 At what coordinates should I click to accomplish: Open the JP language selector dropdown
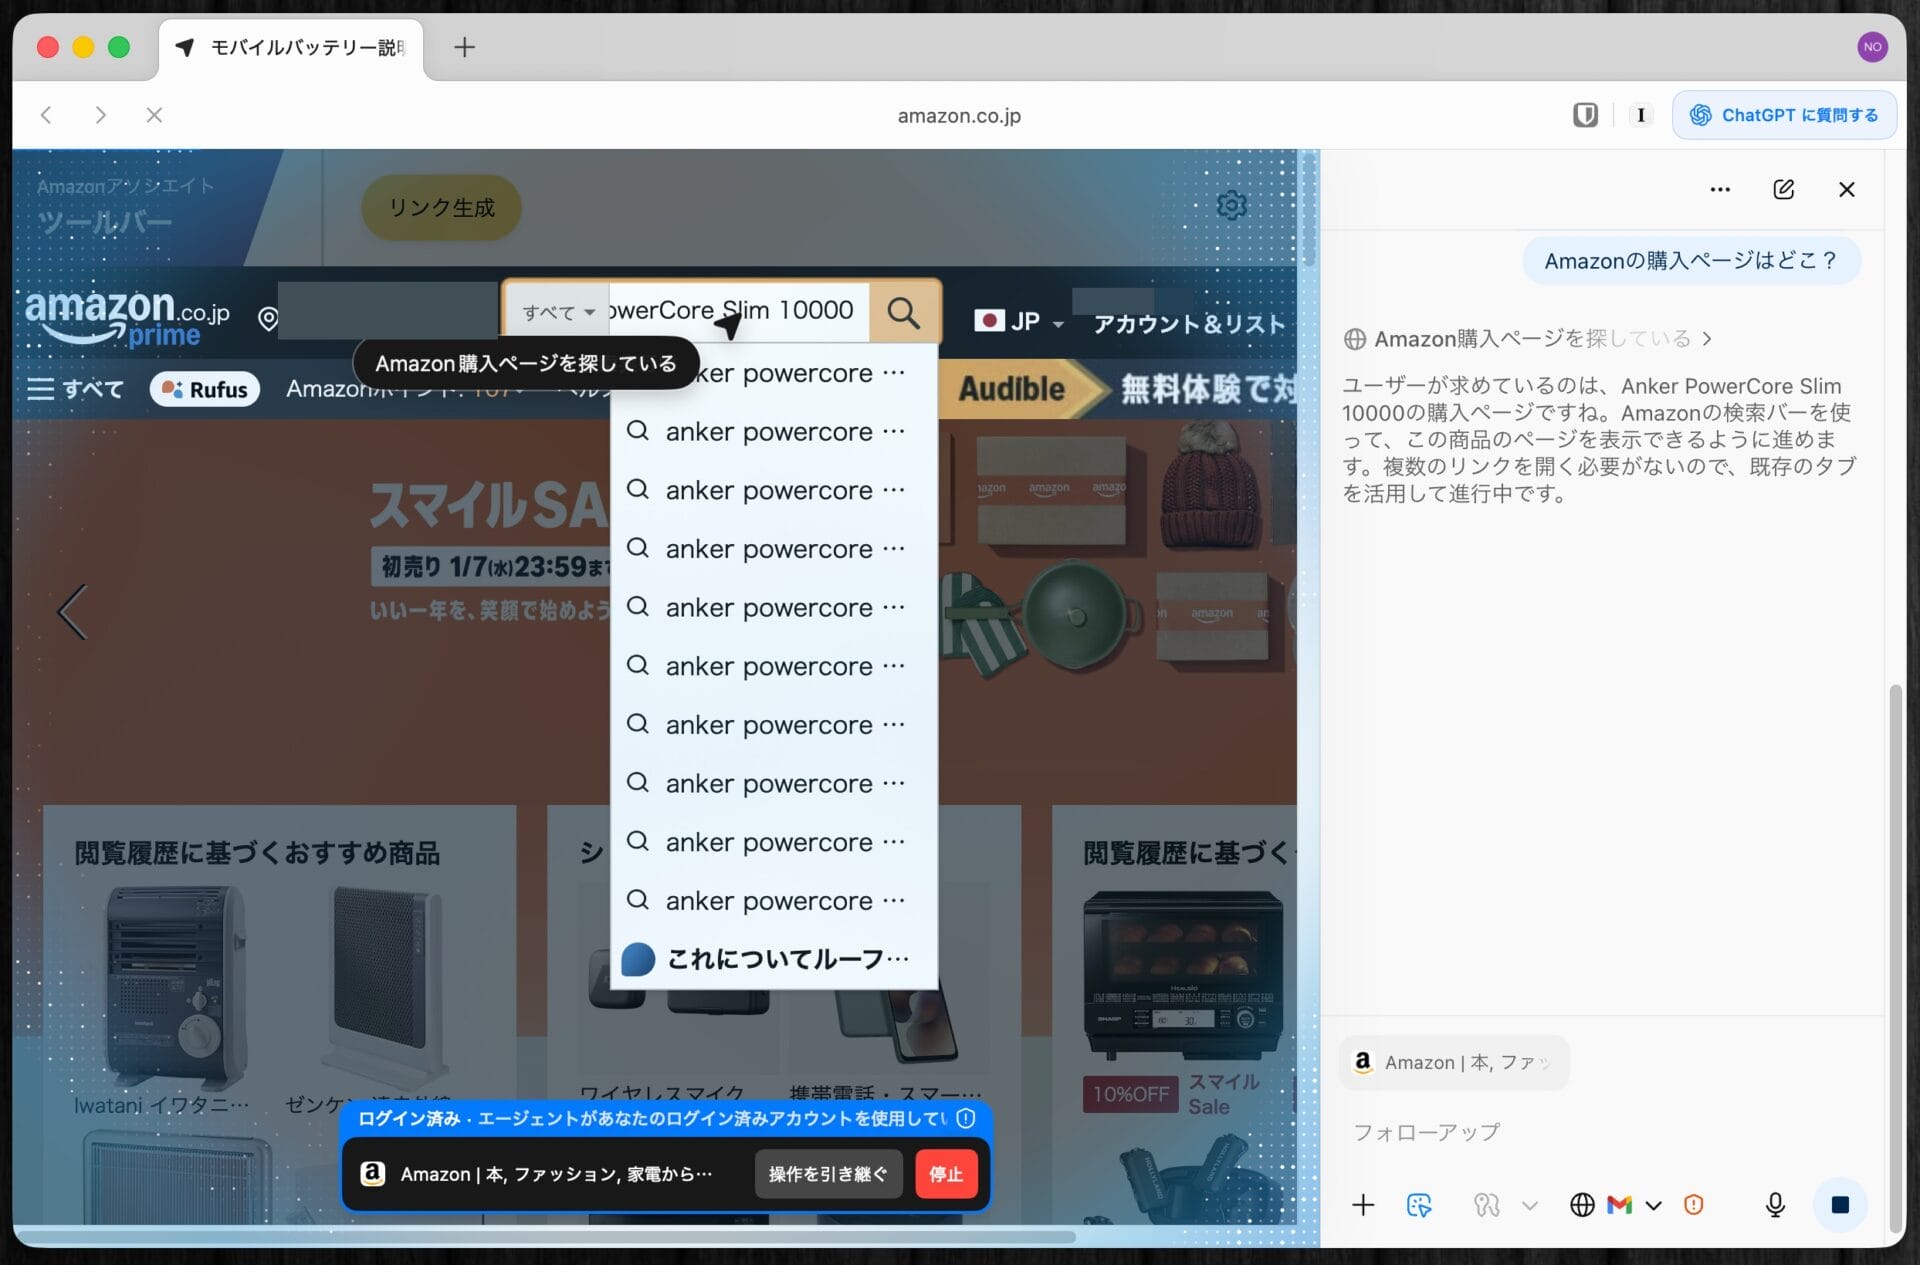point(1018,322)
